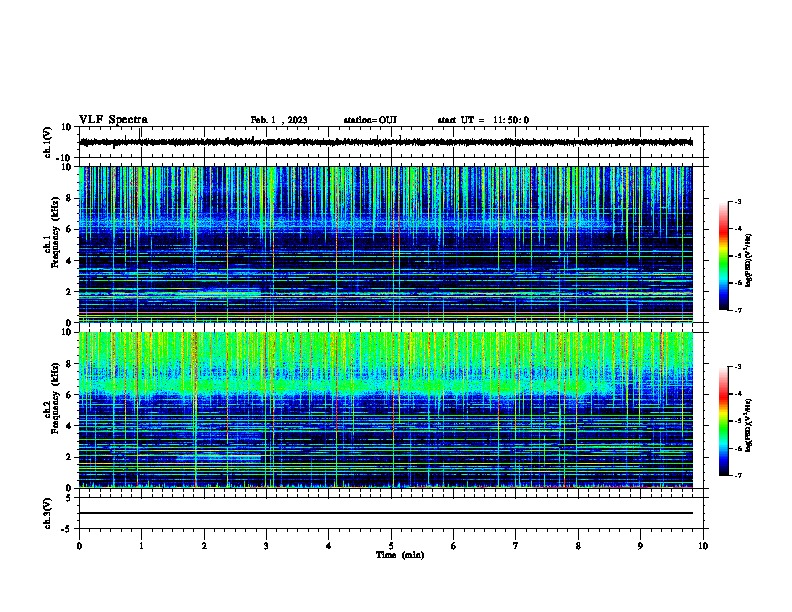Click the ch.1 voltage waveform trace
The width and height of the screenshot is (792, 612).
[386, 142]
